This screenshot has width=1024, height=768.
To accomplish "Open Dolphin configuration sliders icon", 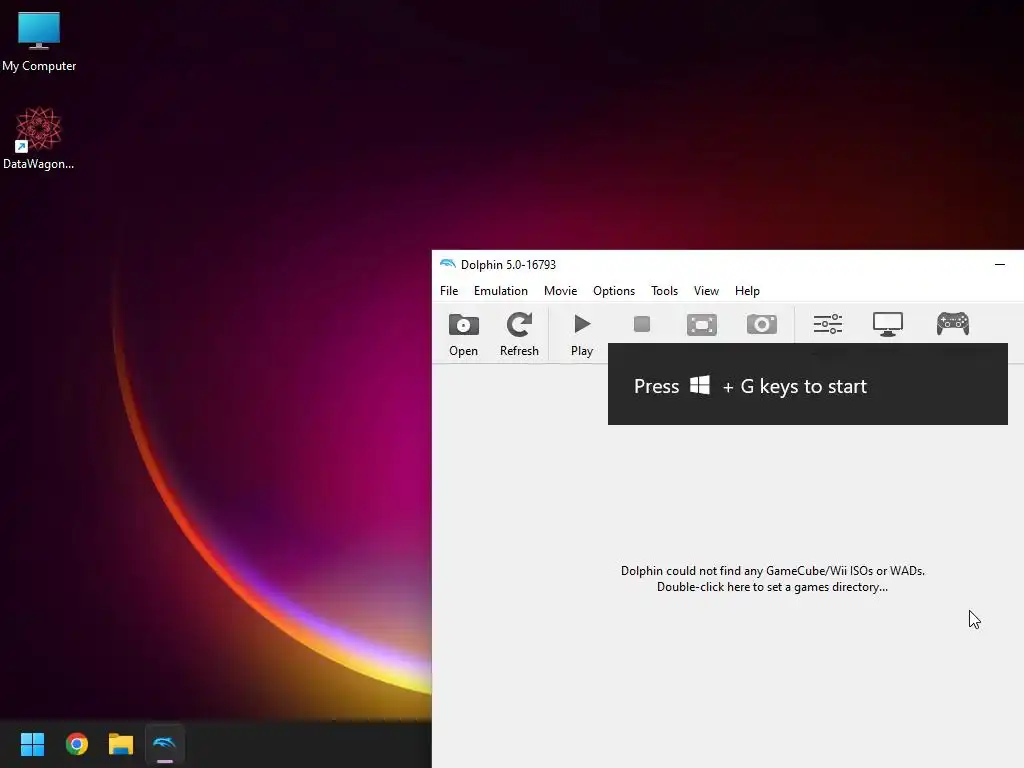I will pos(827,324).
